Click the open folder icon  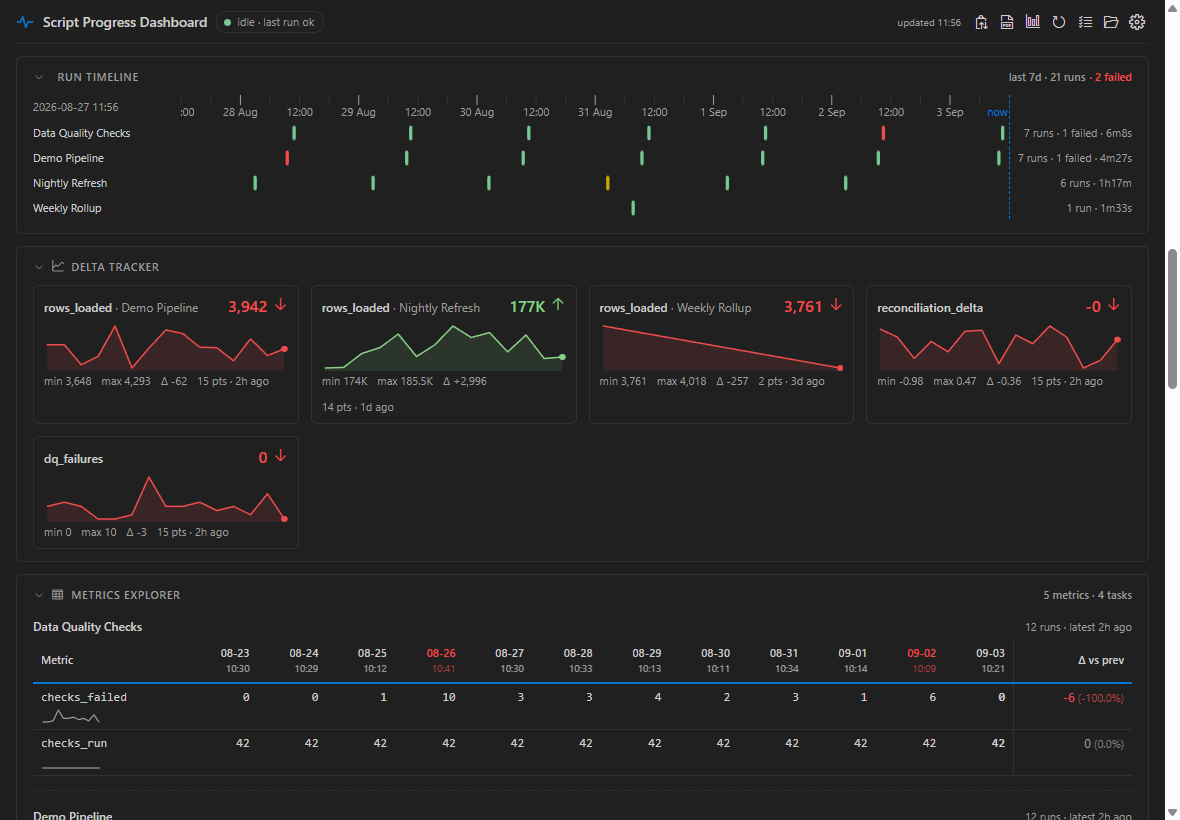(1111, 23)
